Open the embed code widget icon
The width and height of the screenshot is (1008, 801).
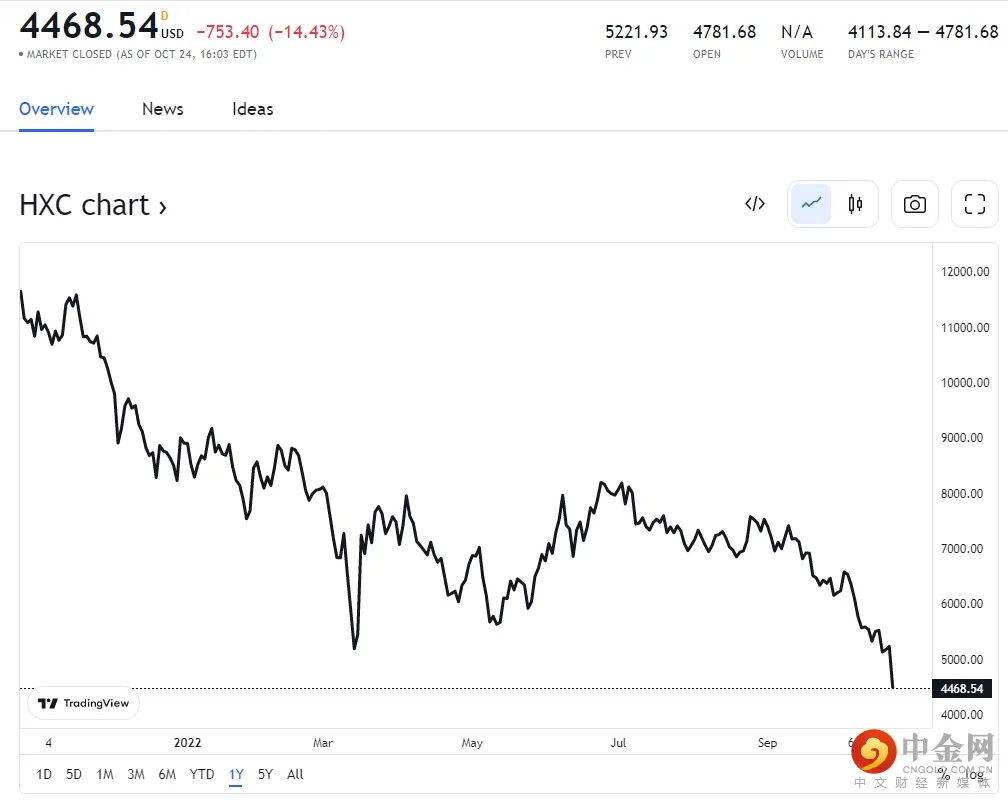point(755,204)
